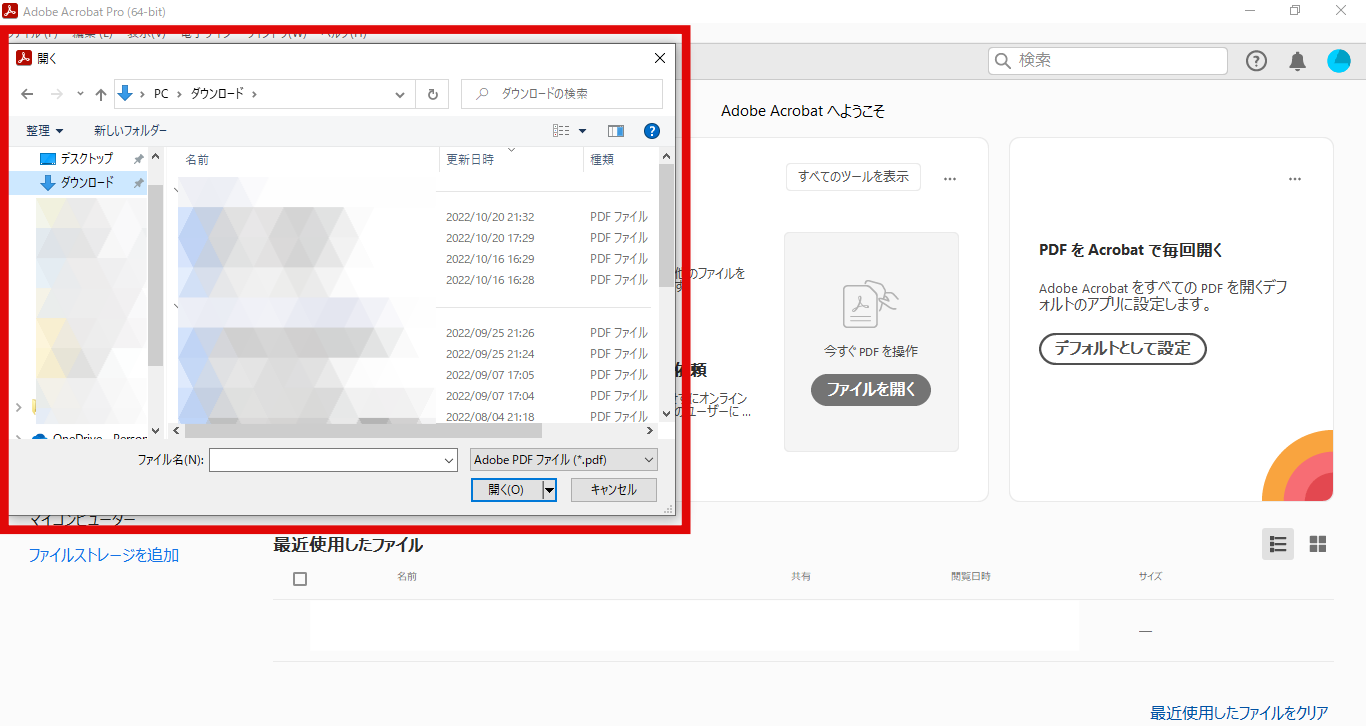Open the more options dots on the default PDF card
Viewport: 1366px width, 726px height.
click(x=1295, y=179)
